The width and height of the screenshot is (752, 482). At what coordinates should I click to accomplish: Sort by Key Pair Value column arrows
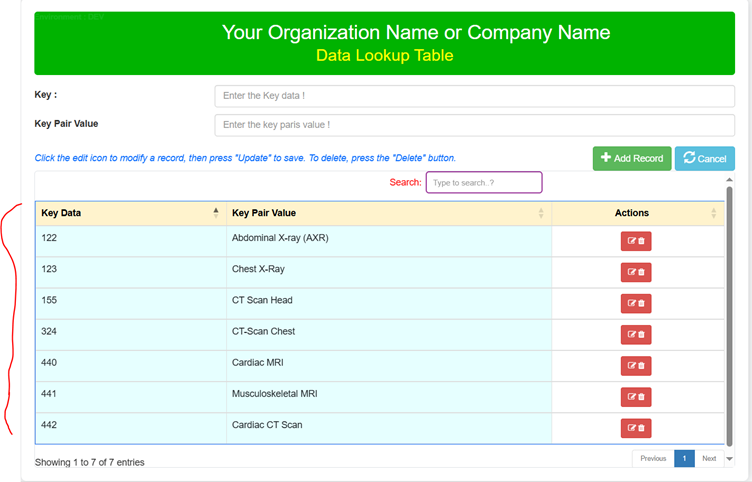click(x=541, y=213)
